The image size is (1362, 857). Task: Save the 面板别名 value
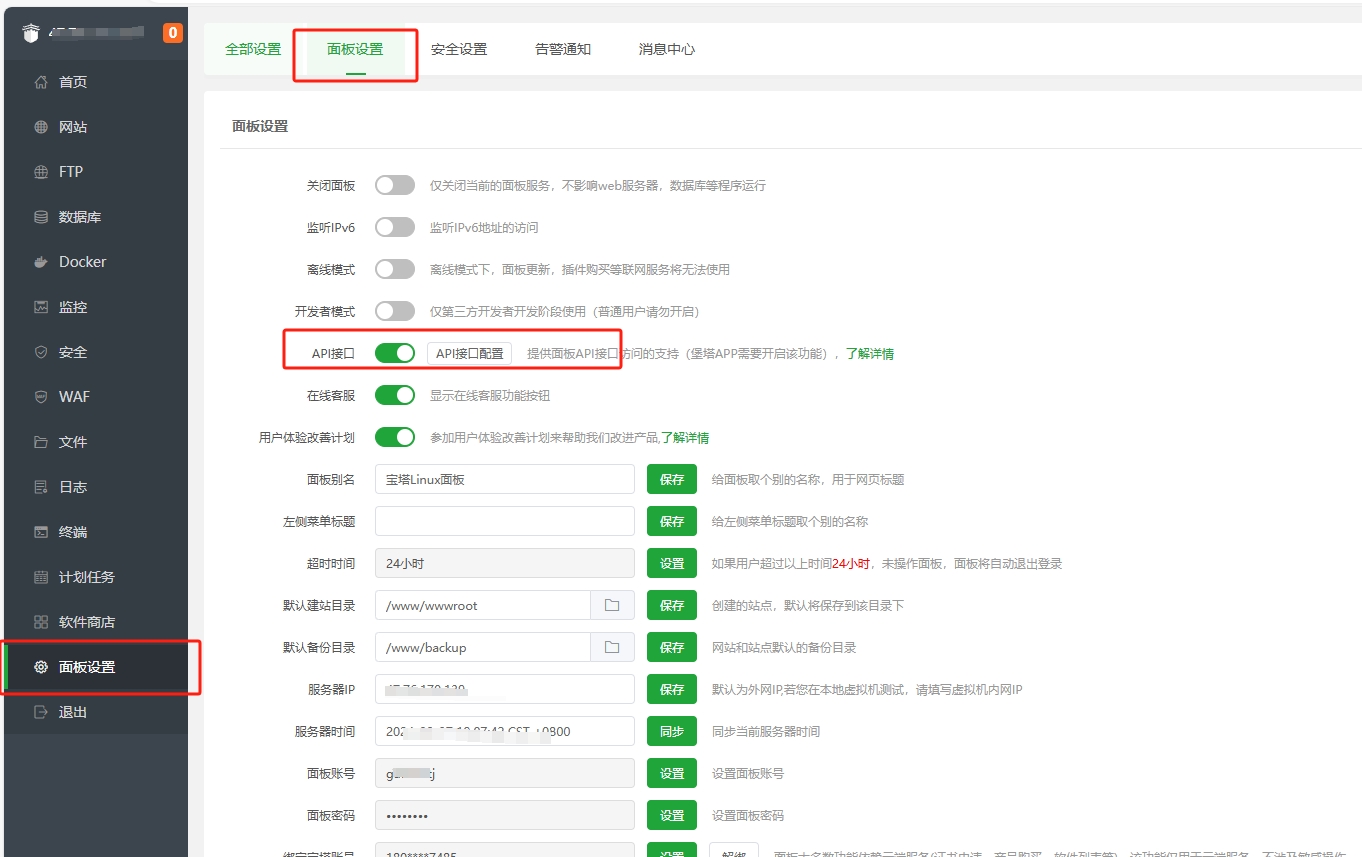pos(672,479)
